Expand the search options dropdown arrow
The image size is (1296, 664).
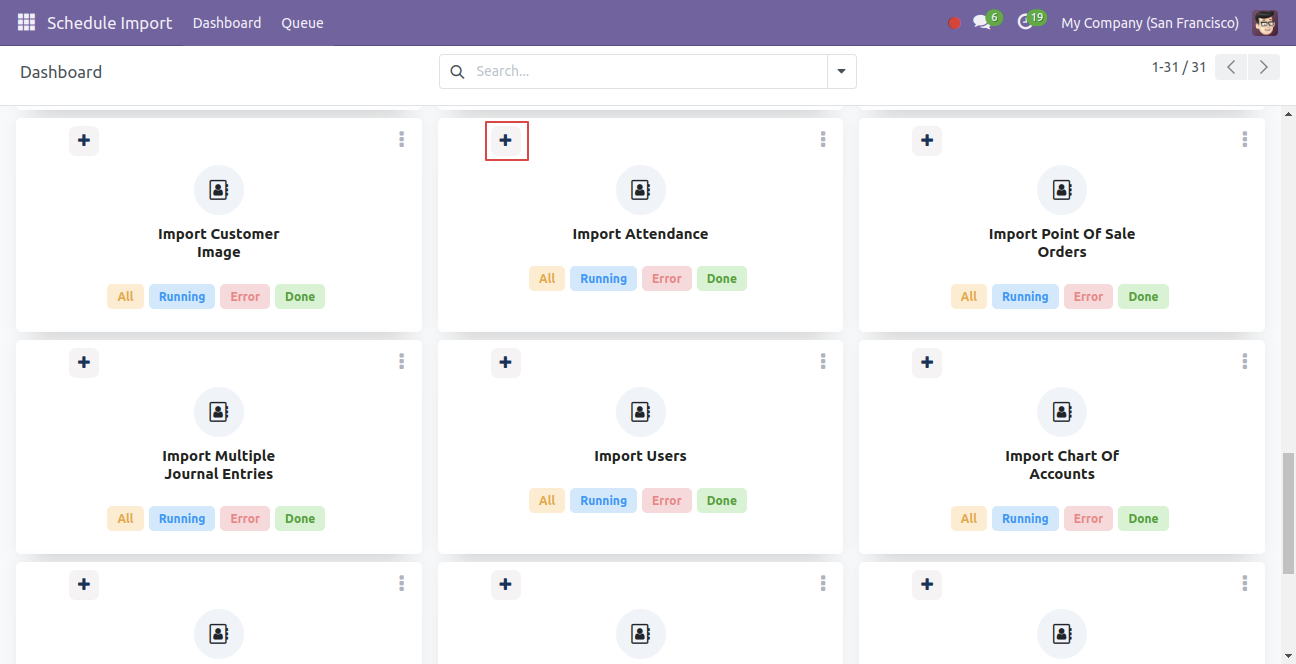pos(841,72)
